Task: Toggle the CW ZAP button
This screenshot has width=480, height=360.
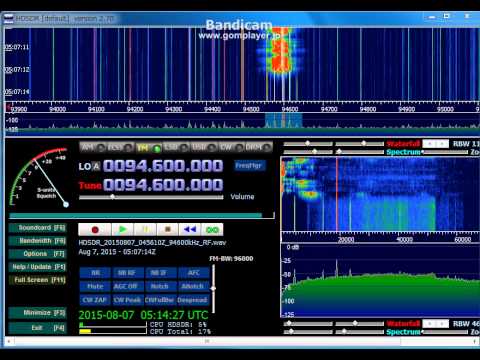Action: point(95,300)
